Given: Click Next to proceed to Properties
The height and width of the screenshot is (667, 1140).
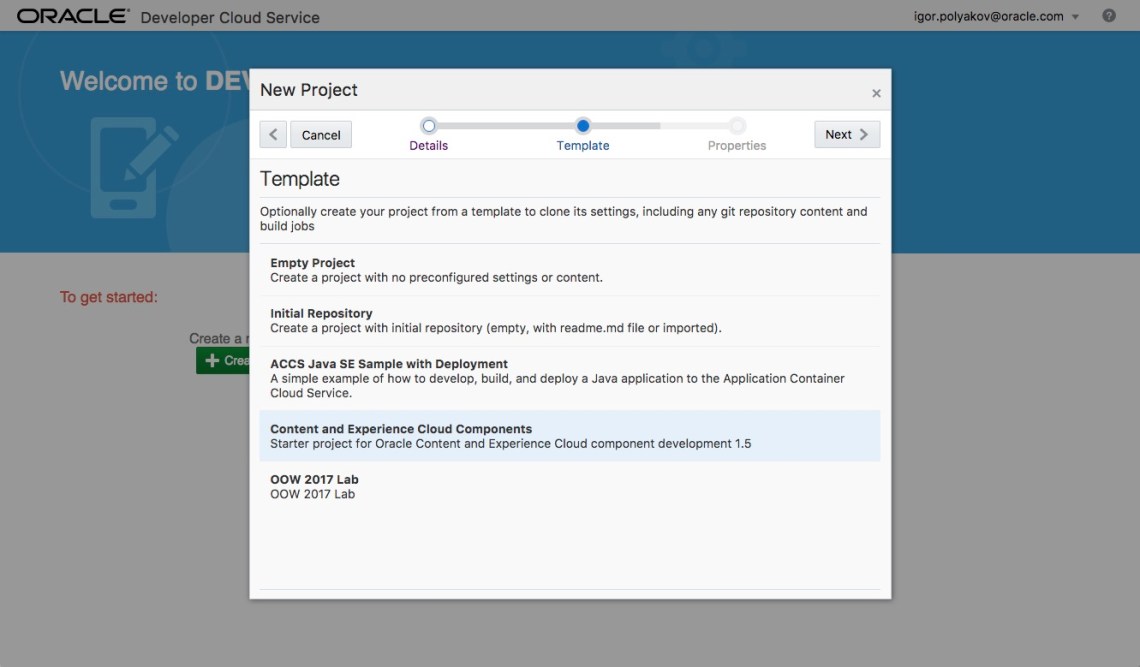Looking at the screenshot, I should [x=847, y=135].
